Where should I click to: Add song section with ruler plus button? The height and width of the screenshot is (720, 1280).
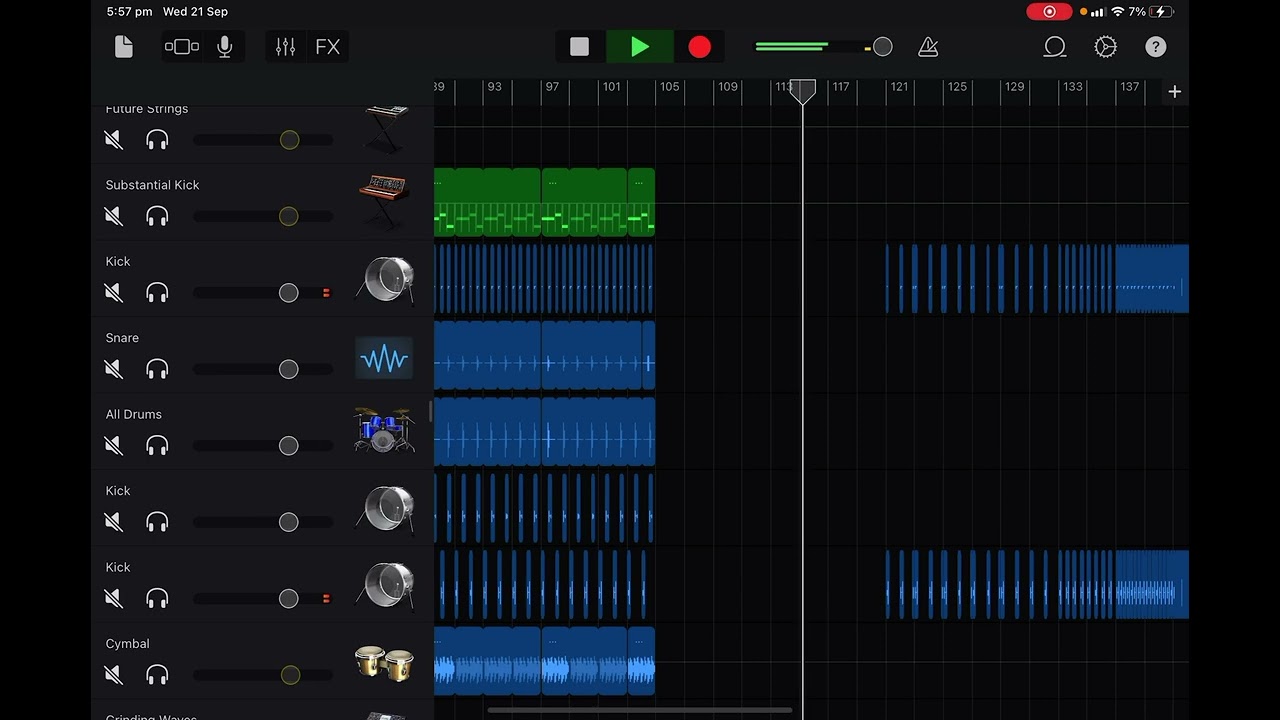(x=1174, y=92)
